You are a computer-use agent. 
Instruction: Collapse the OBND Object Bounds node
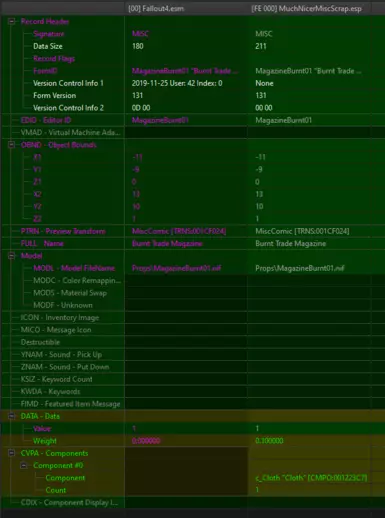tap(11, 145)
